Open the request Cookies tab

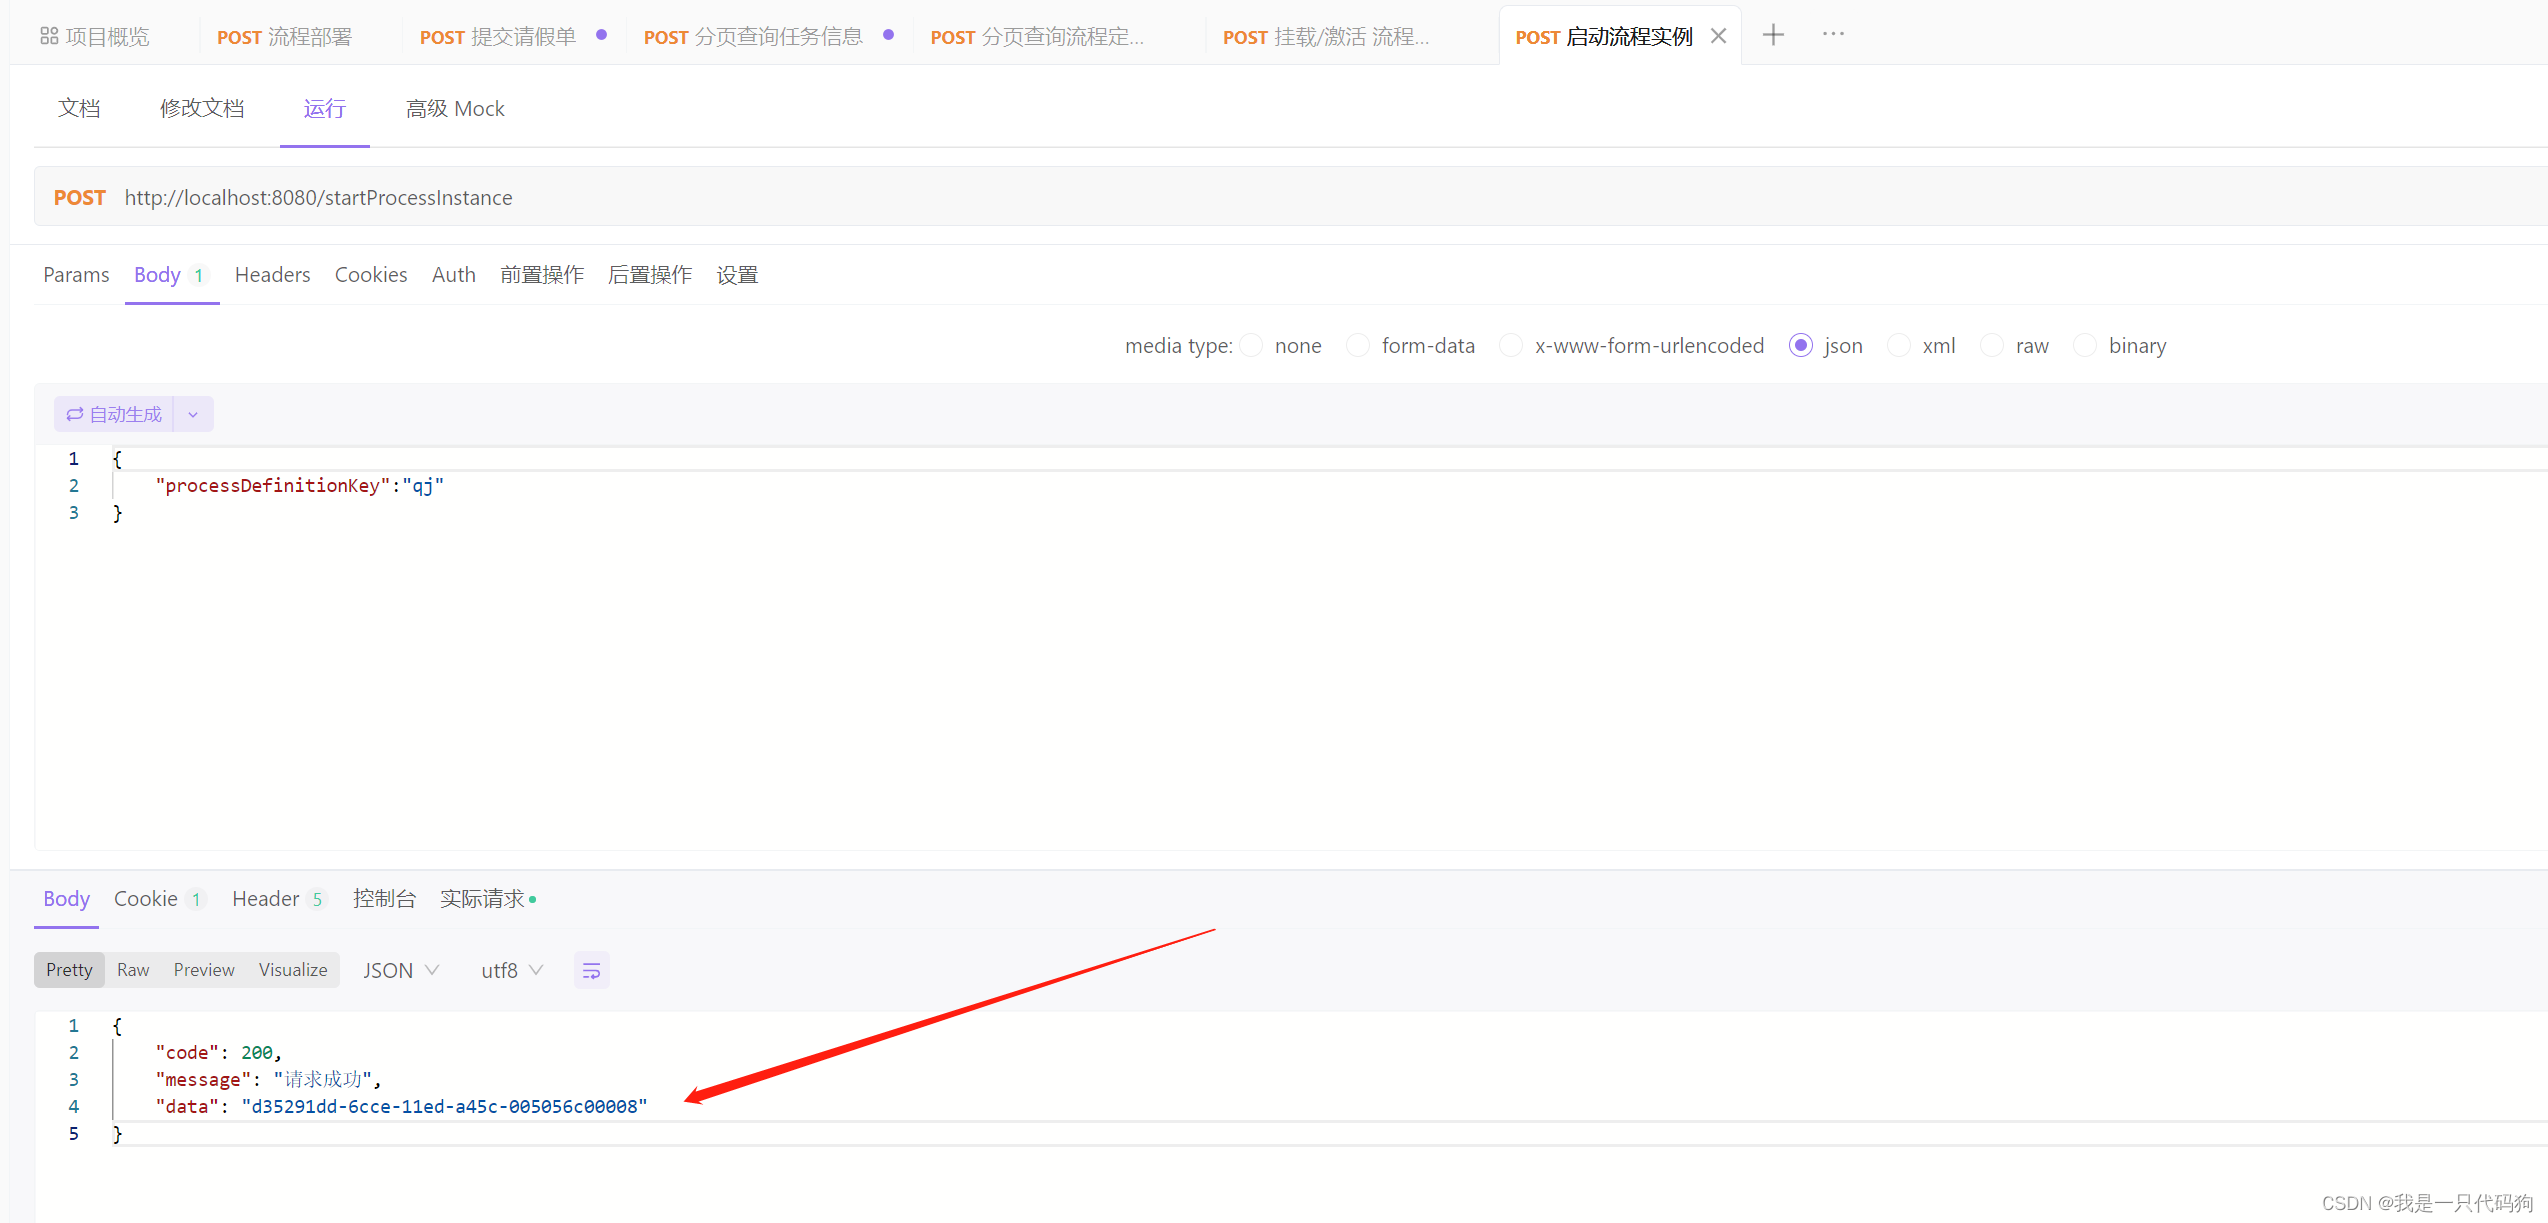(x=371, y=274)
